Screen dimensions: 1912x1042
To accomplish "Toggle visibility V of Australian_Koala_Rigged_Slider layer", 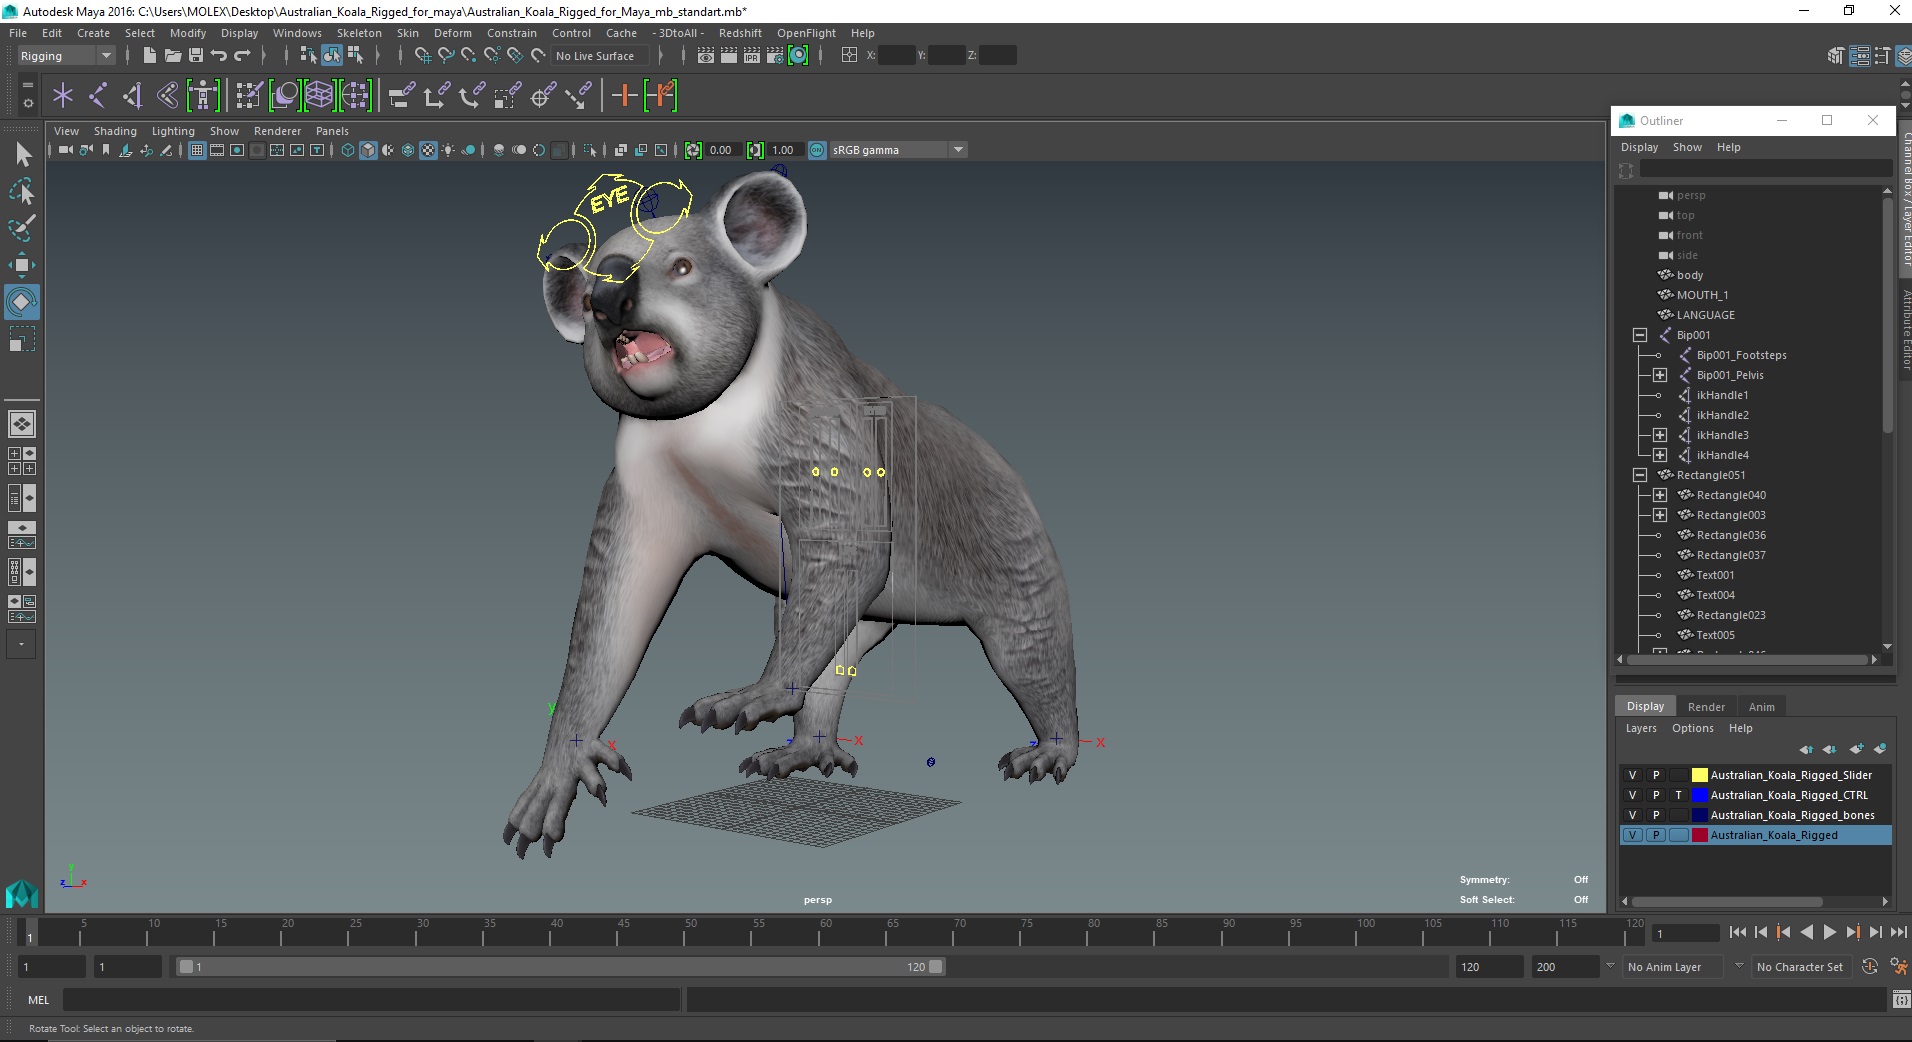I will pos(1633,775).
